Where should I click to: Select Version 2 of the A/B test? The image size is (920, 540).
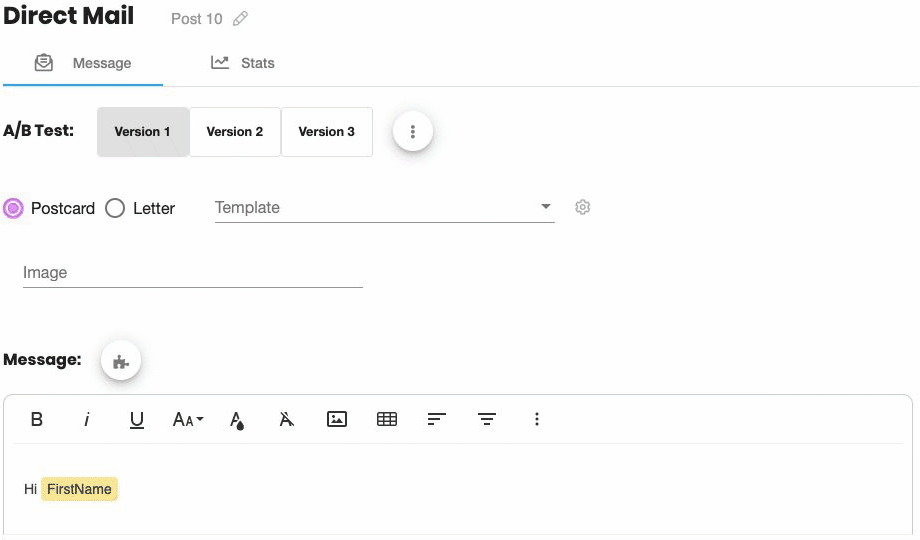coord(235,131)
